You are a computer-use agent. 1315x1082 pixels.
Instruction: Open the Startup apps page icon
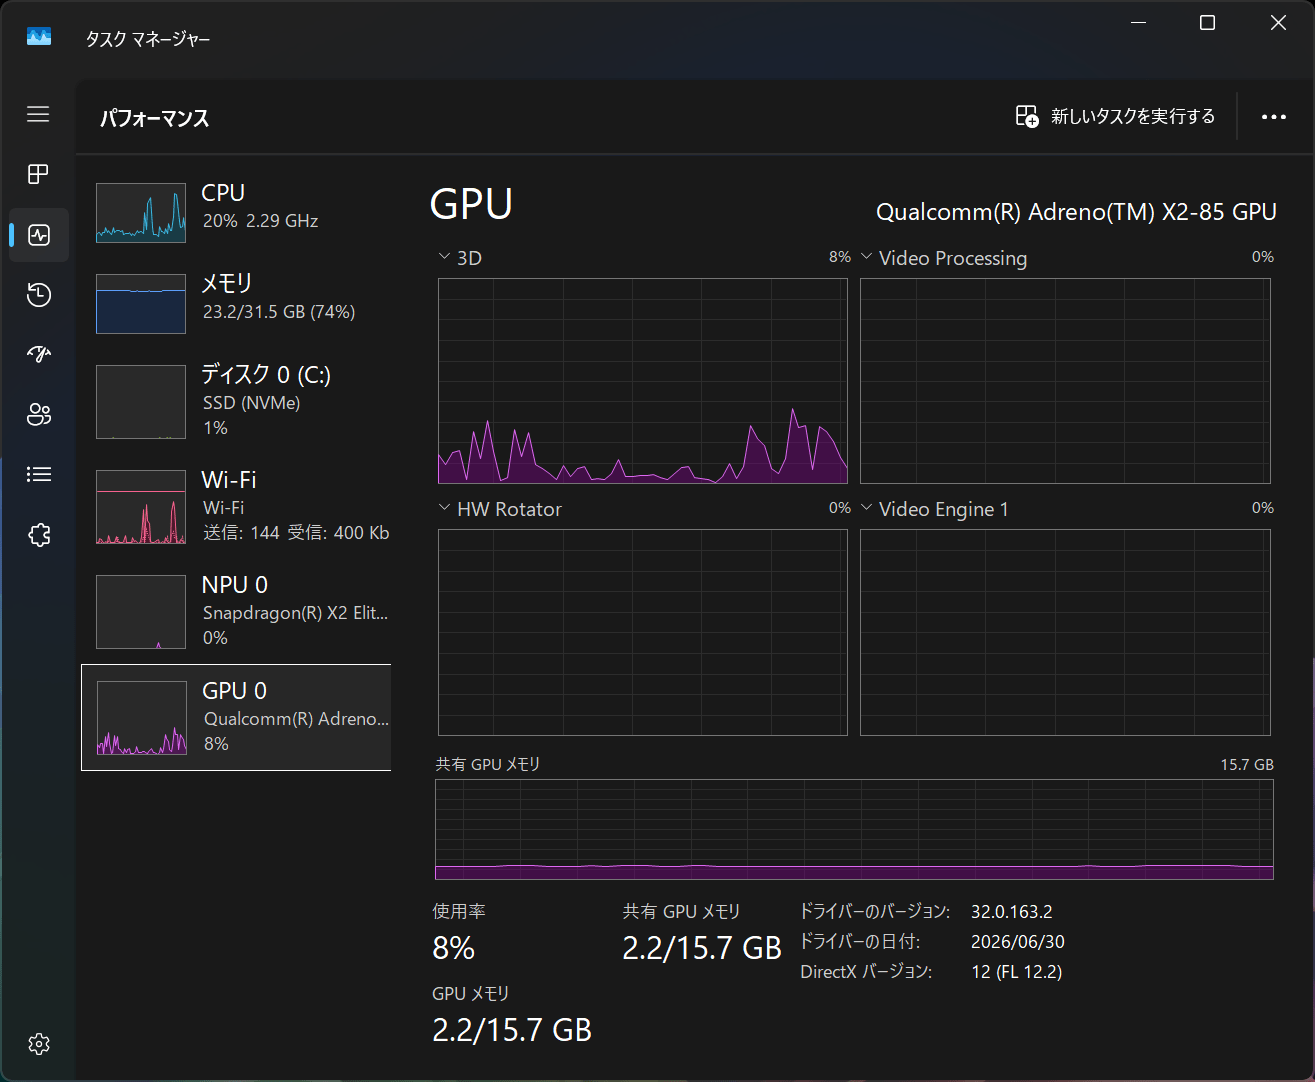coord(39,354)
